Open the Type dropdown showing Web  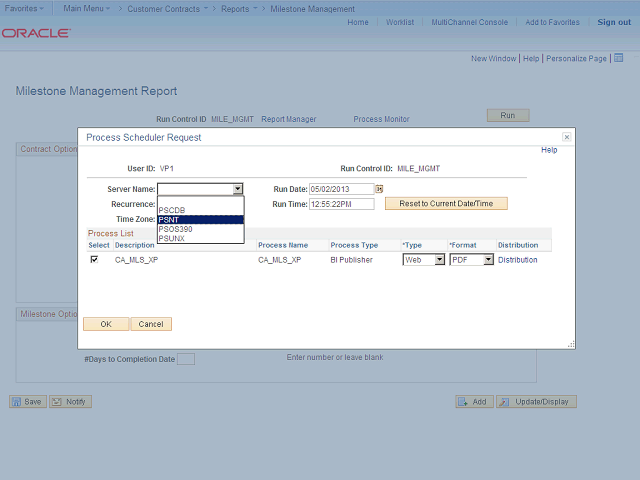[424, 260]
